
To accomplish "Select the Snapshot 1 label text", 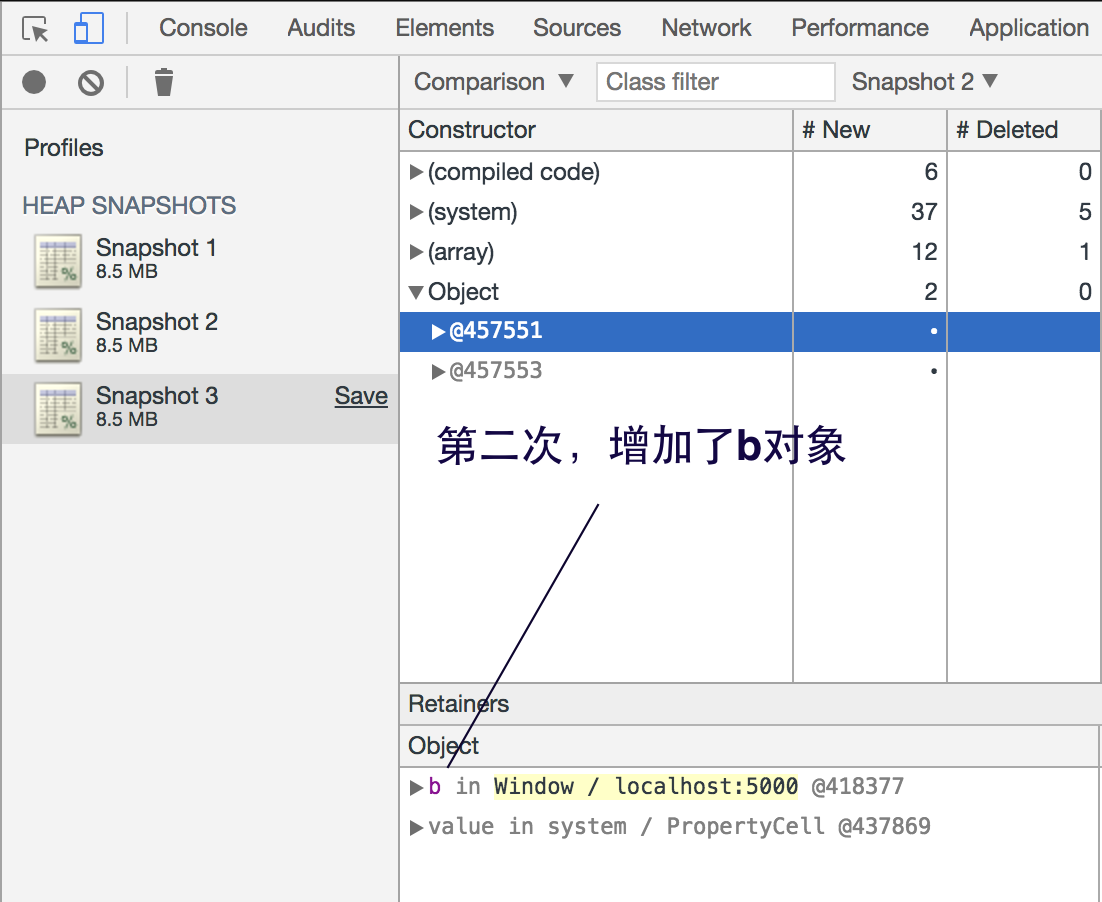I will click(x=156, y=248).
